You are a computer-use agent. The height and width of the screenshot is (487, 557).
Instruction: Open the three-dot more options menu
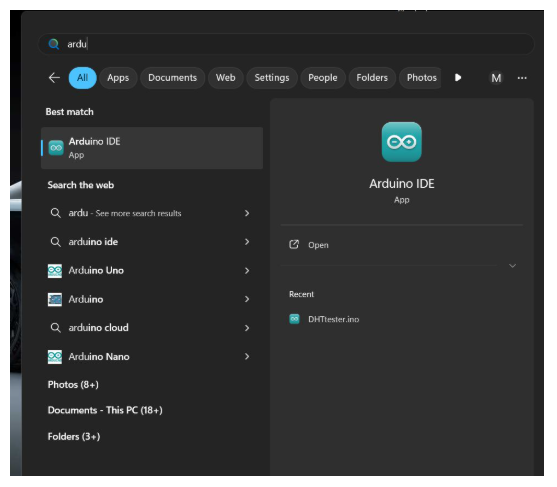[x=522, y=78]
